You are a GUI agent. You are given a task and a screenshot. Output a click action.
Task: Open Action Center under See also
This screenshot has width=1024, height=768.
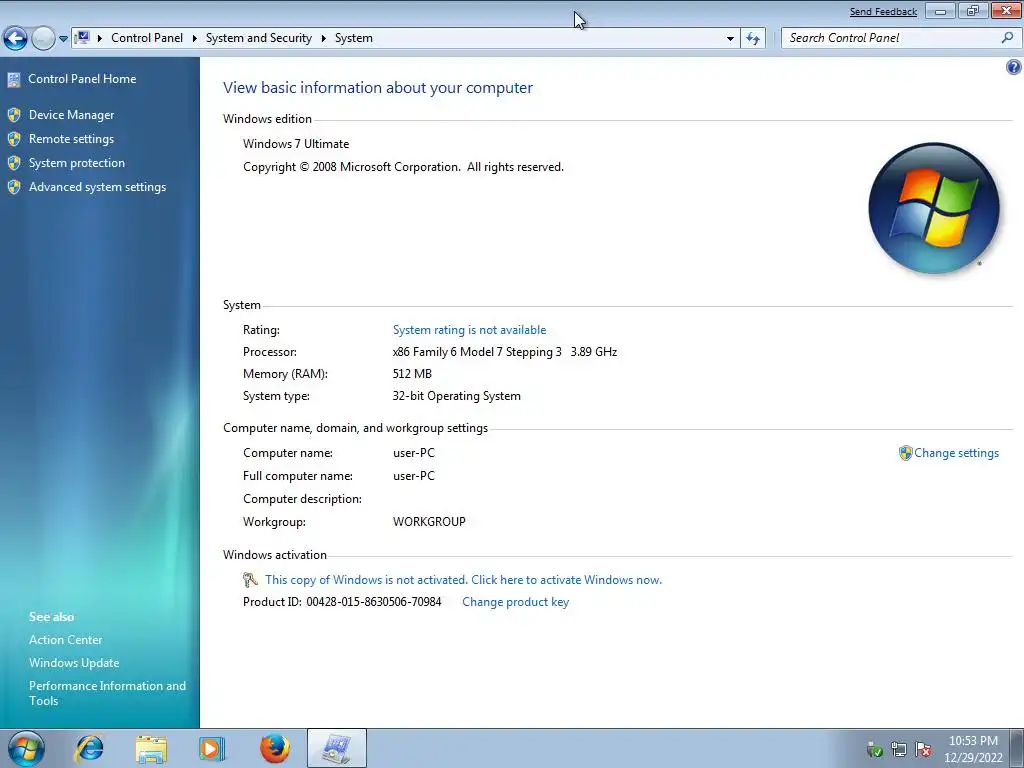[x=65, y=640]
